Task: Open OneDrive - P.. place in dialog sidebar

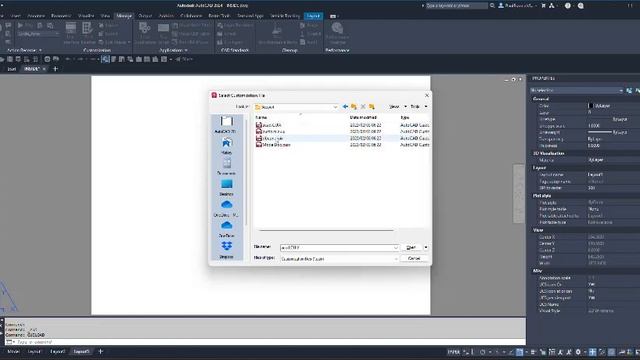Action: click(227, 208)
